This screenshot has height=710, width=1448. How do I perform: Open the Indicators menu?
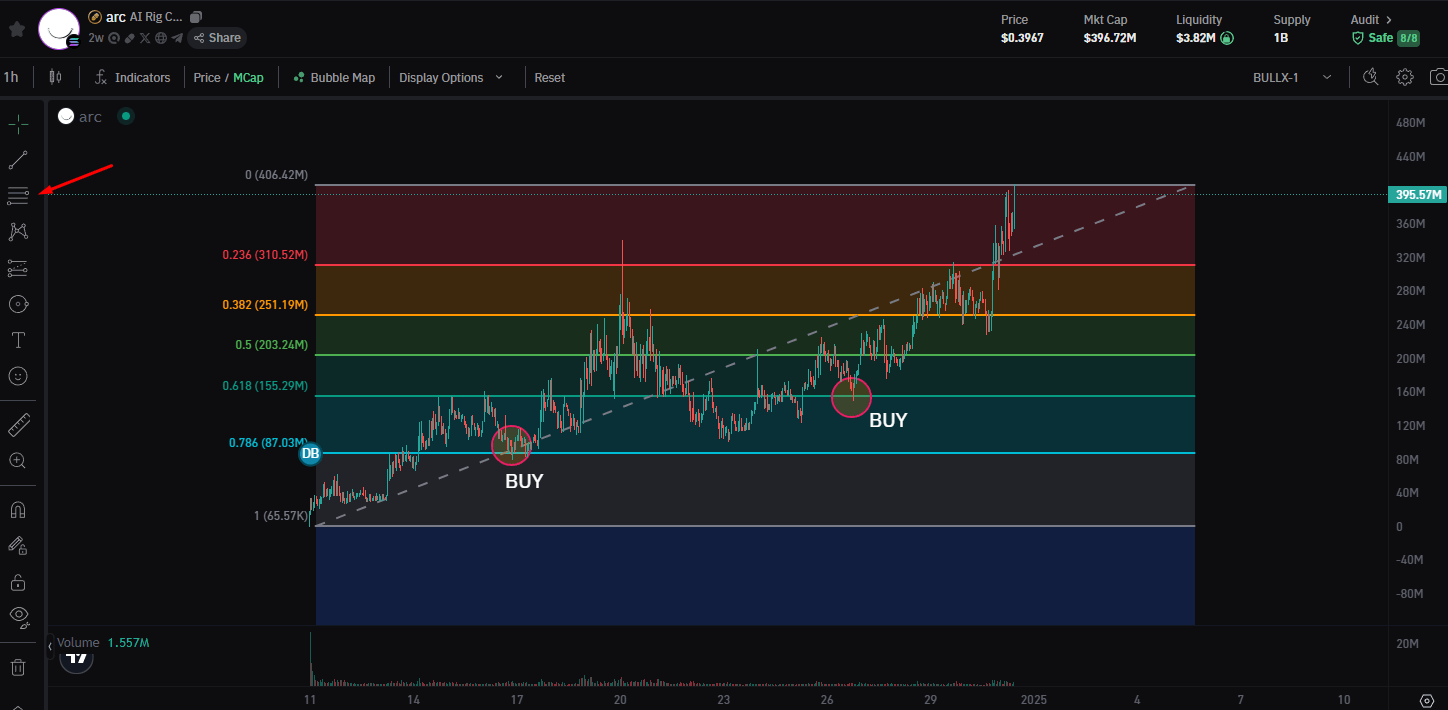[133, 77]
